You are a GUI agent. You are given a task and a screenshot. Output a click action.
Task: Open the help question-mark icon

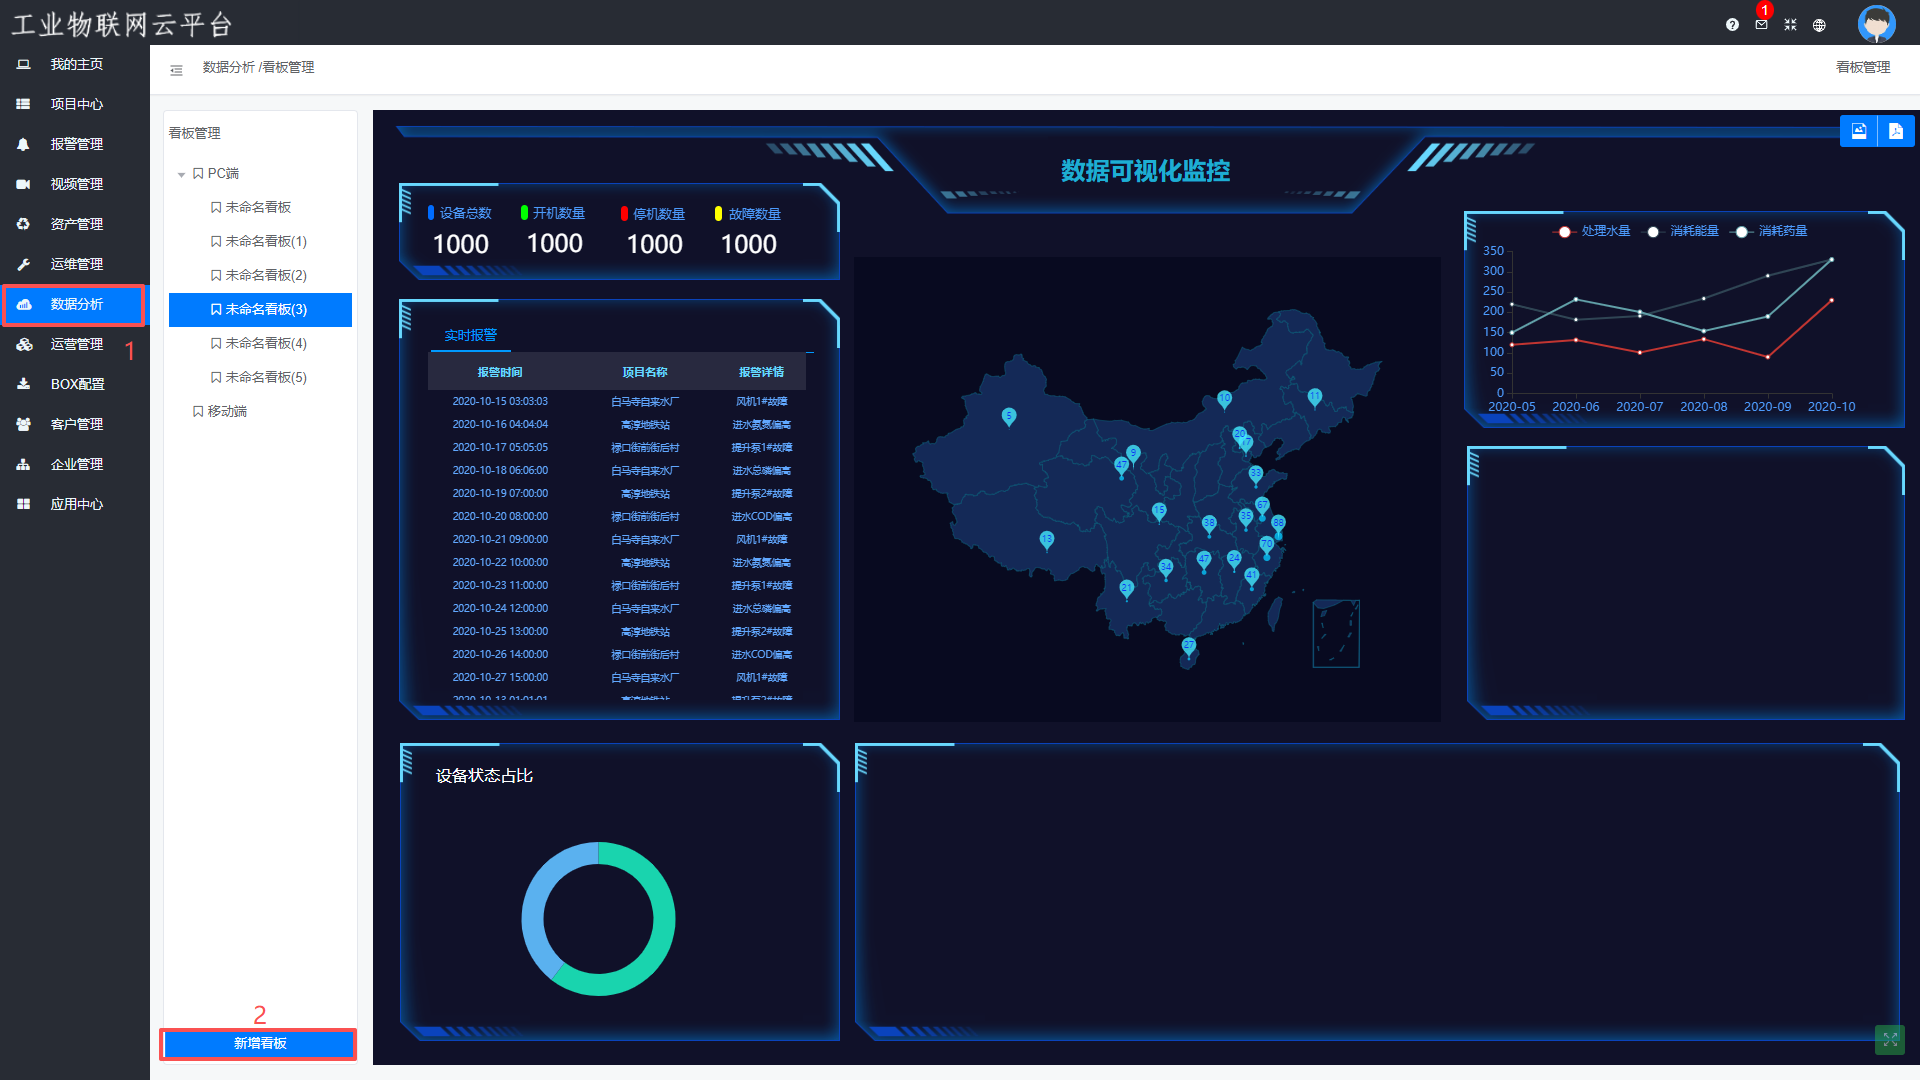click(1732, 25)
